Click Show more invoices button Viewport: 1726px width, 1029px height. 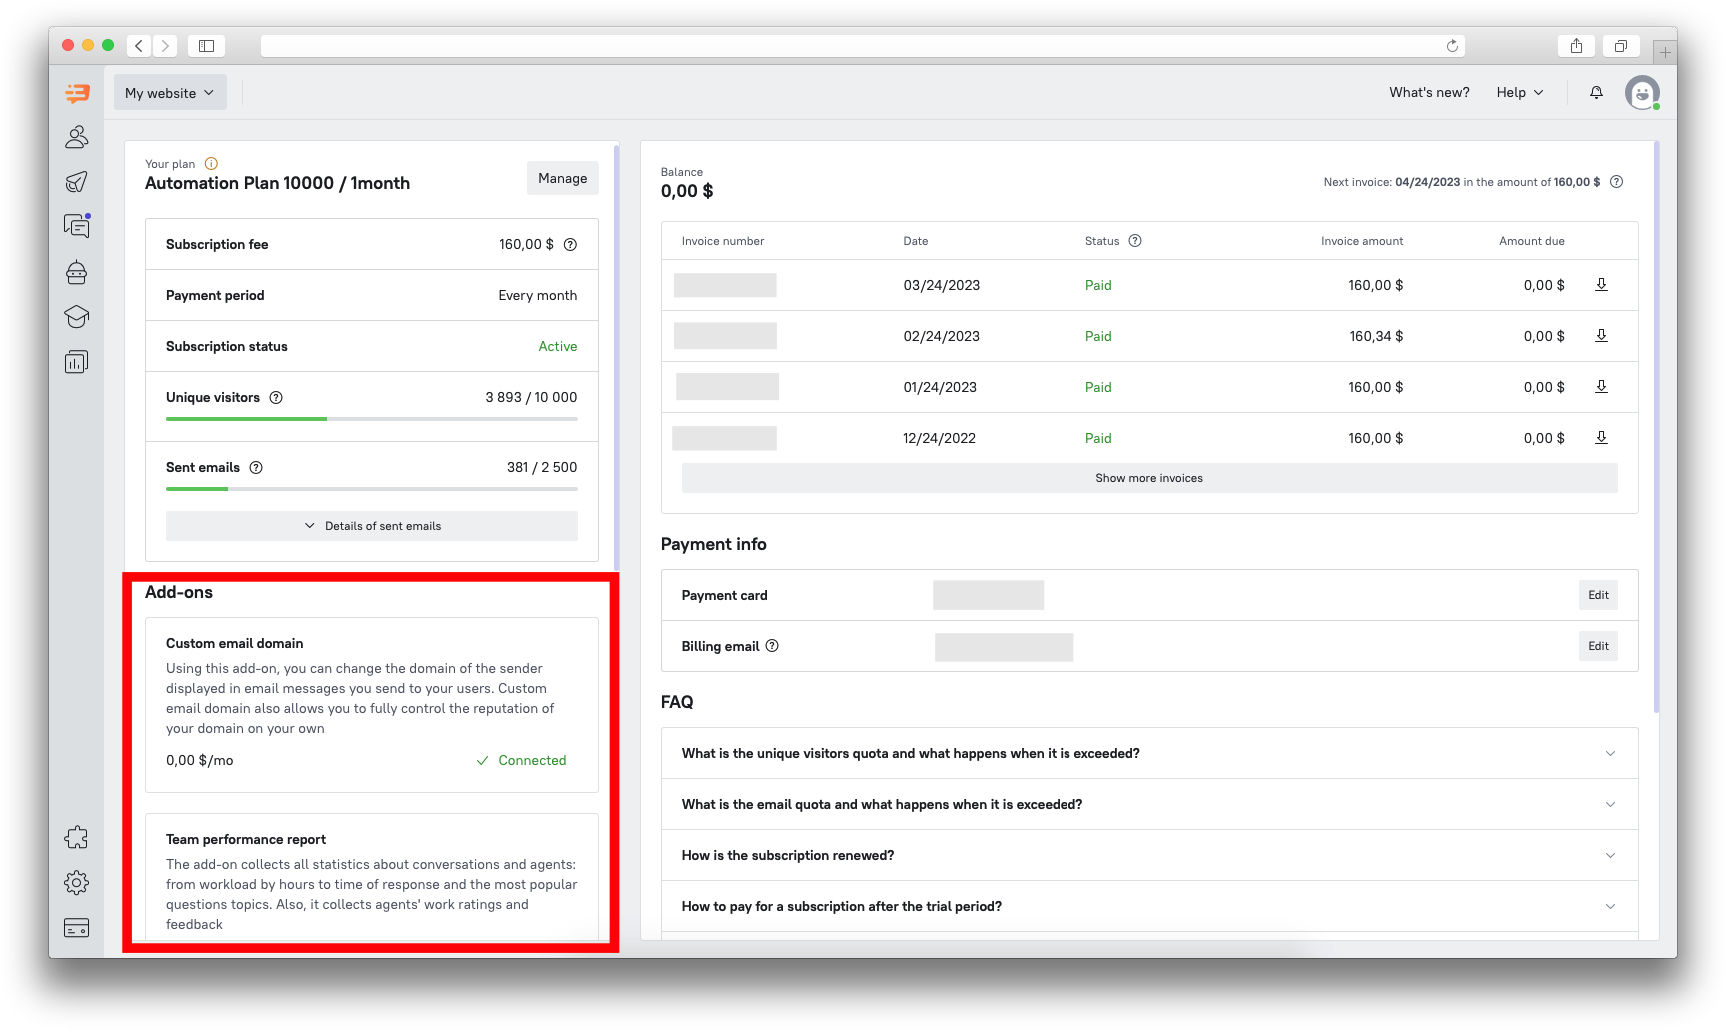[x=1149, y=478]
